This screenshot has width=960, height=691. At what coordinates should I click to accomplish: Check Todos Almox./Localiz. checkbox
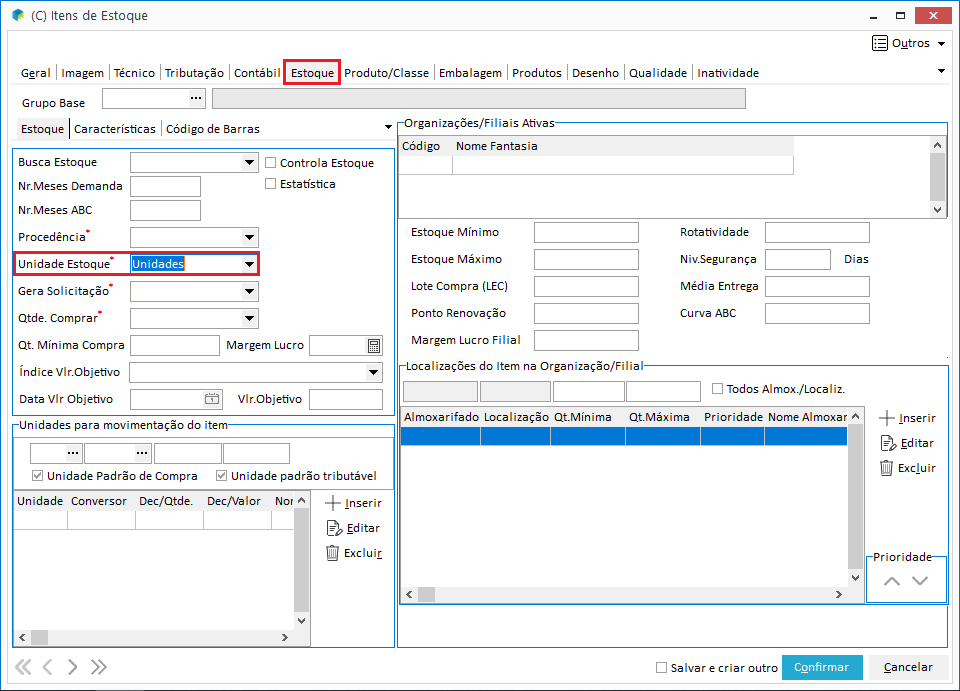tap(718, 389)
